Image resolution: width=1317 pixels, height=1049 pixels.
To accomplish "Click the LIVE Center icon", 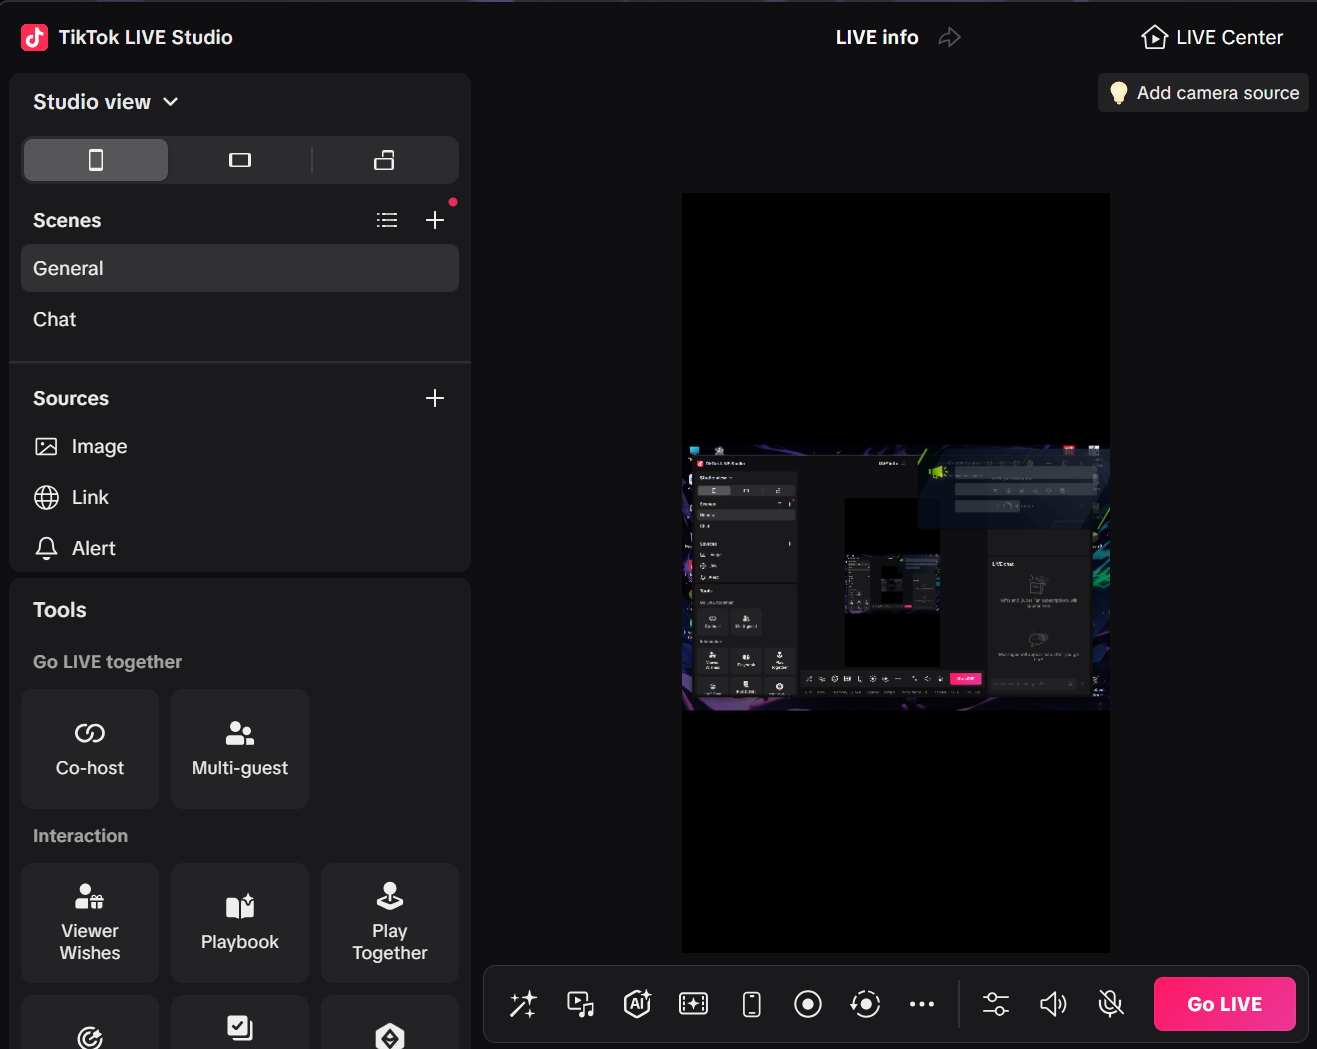I will click(x=1155, y=37).
